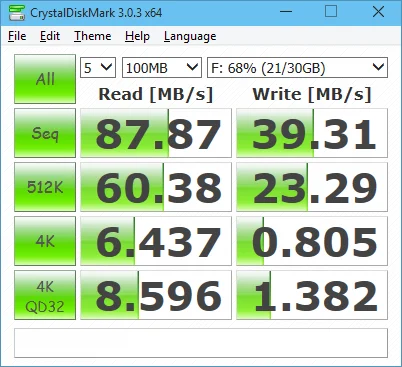Click the empty comment field at bottom
The height and width of the screenshot is (367, 402).
(x=201, y=343)
